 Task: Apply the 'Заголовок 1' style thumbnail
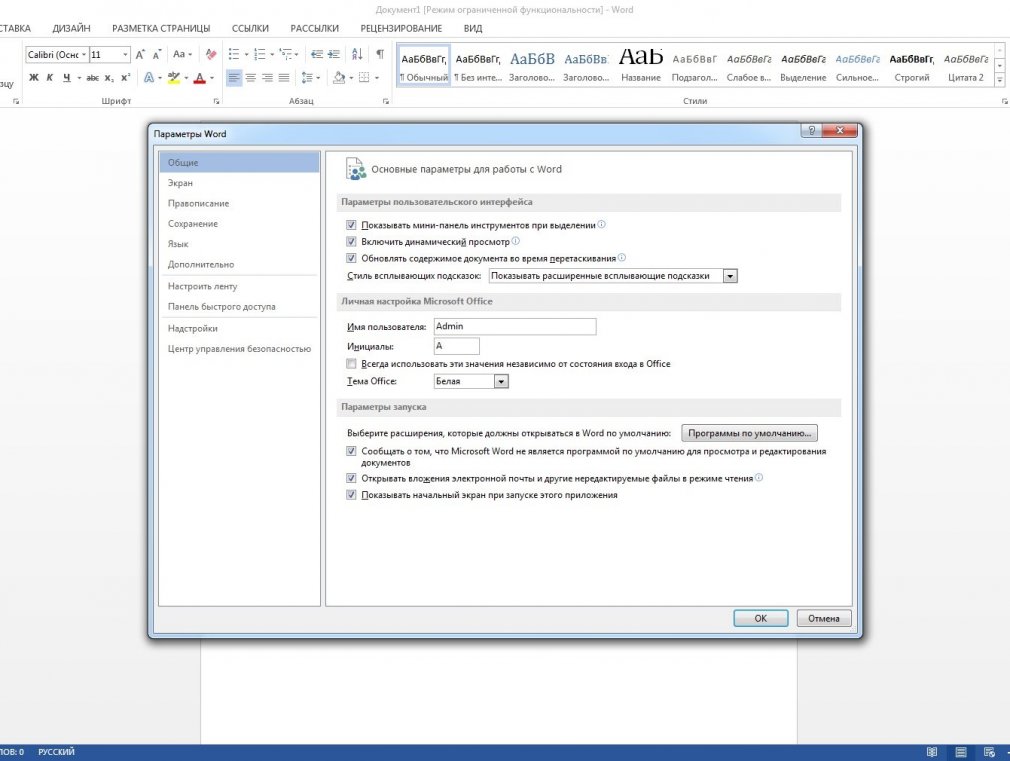tap(532, 66)
